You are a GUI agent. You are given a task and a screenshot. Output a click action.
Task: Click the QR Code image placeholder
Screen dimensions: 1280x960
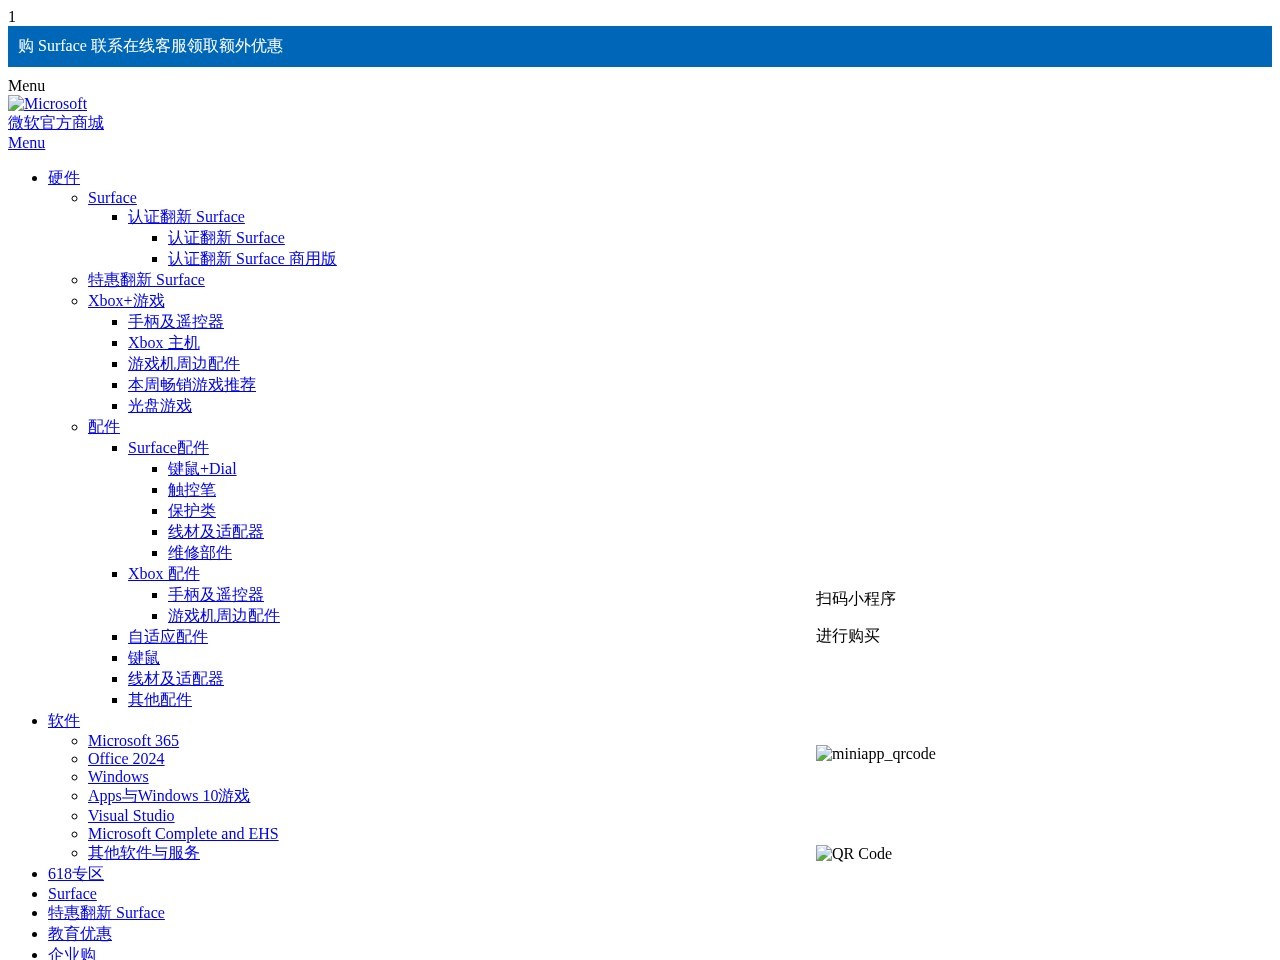[853, 854]
